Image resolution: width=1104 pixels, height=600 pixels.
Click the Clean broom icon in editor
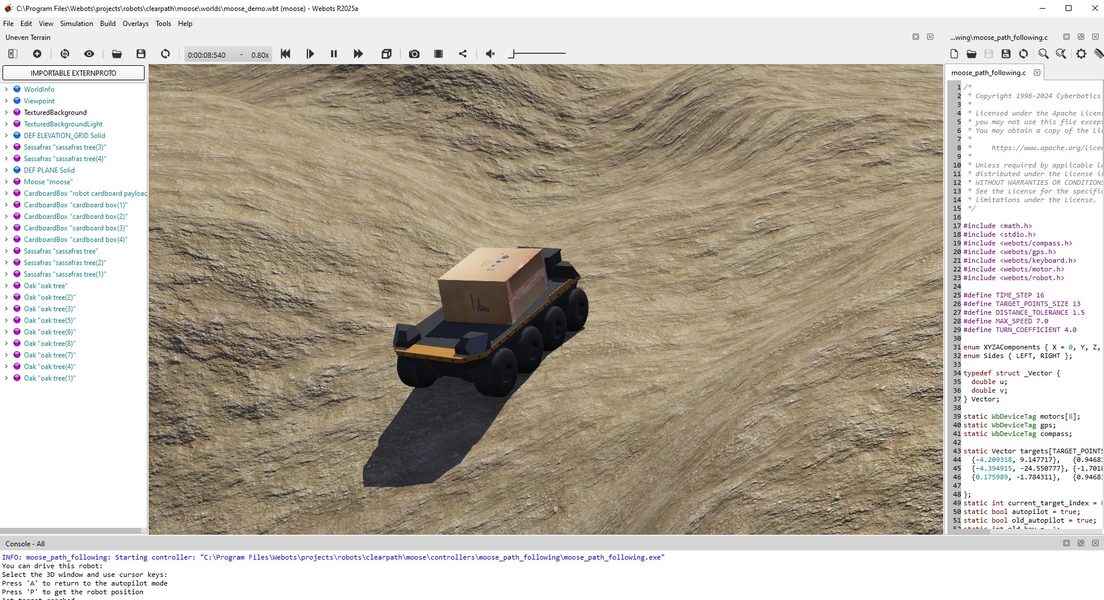point(1098,54)
